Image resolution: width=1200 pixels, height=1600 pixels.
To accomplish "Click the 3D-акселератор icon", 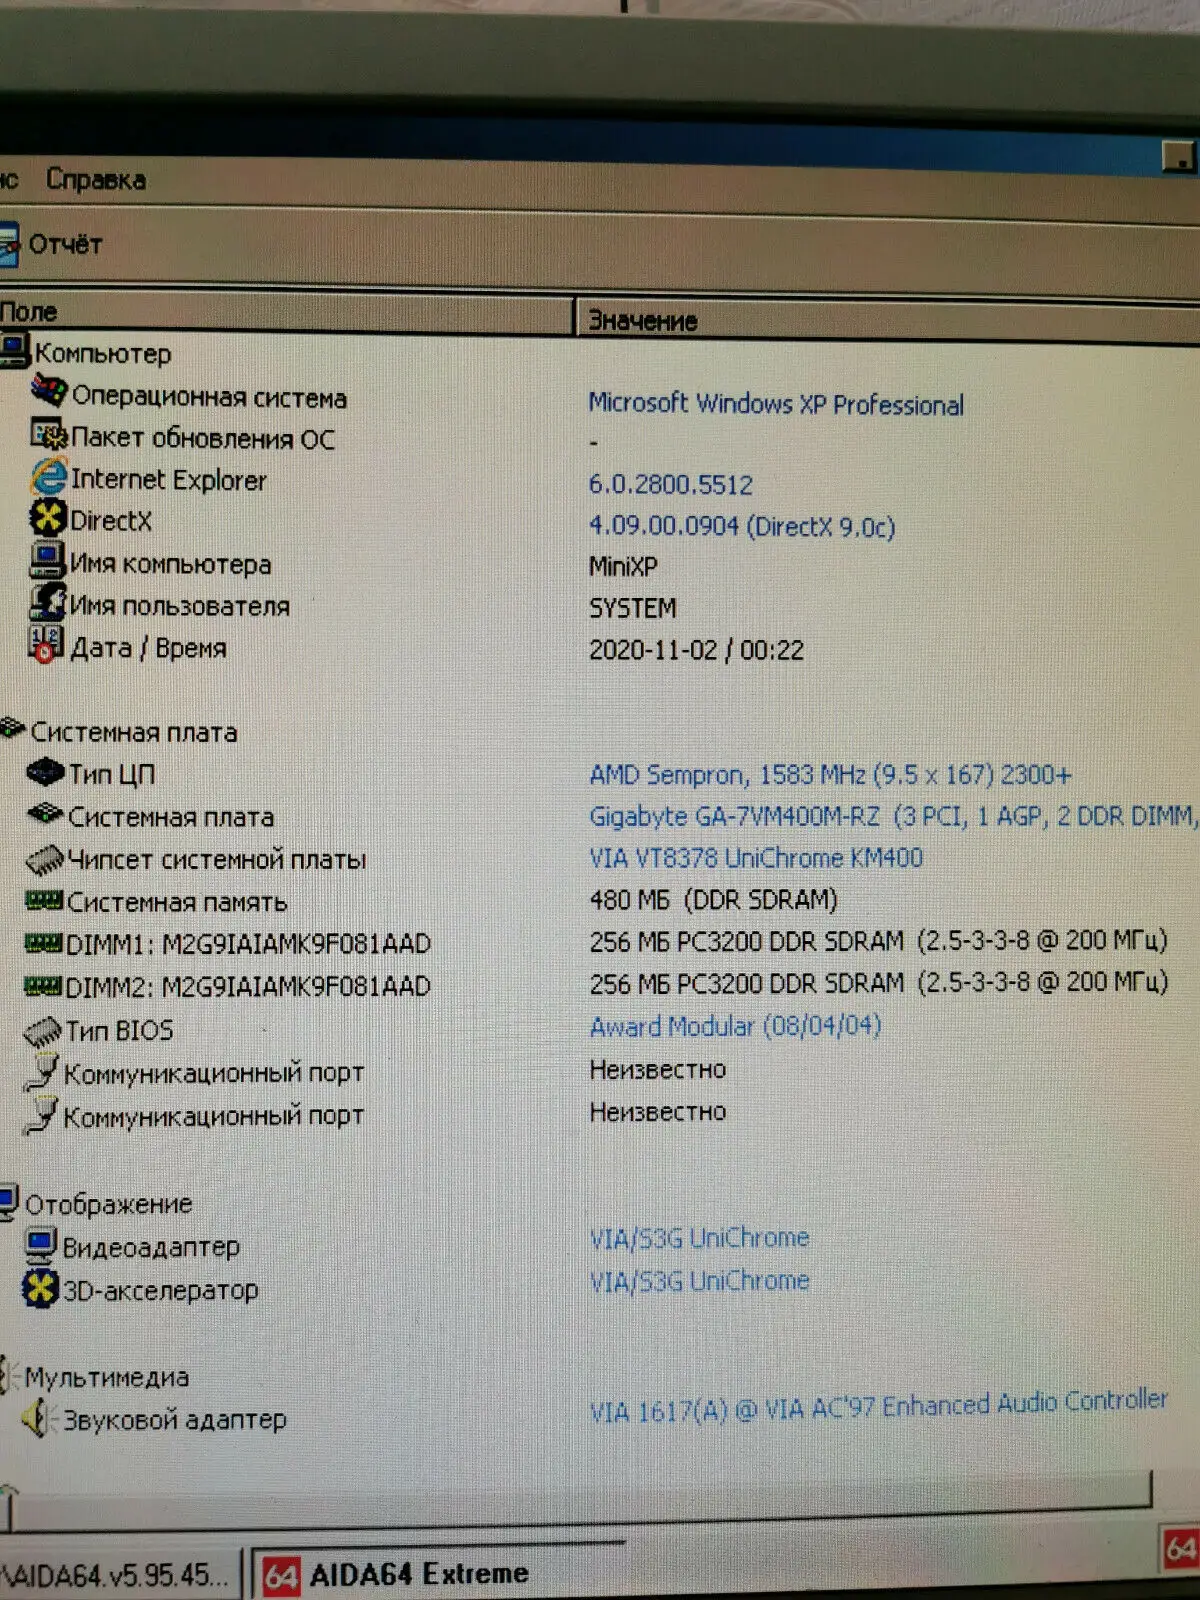I will pos(40,1288).
